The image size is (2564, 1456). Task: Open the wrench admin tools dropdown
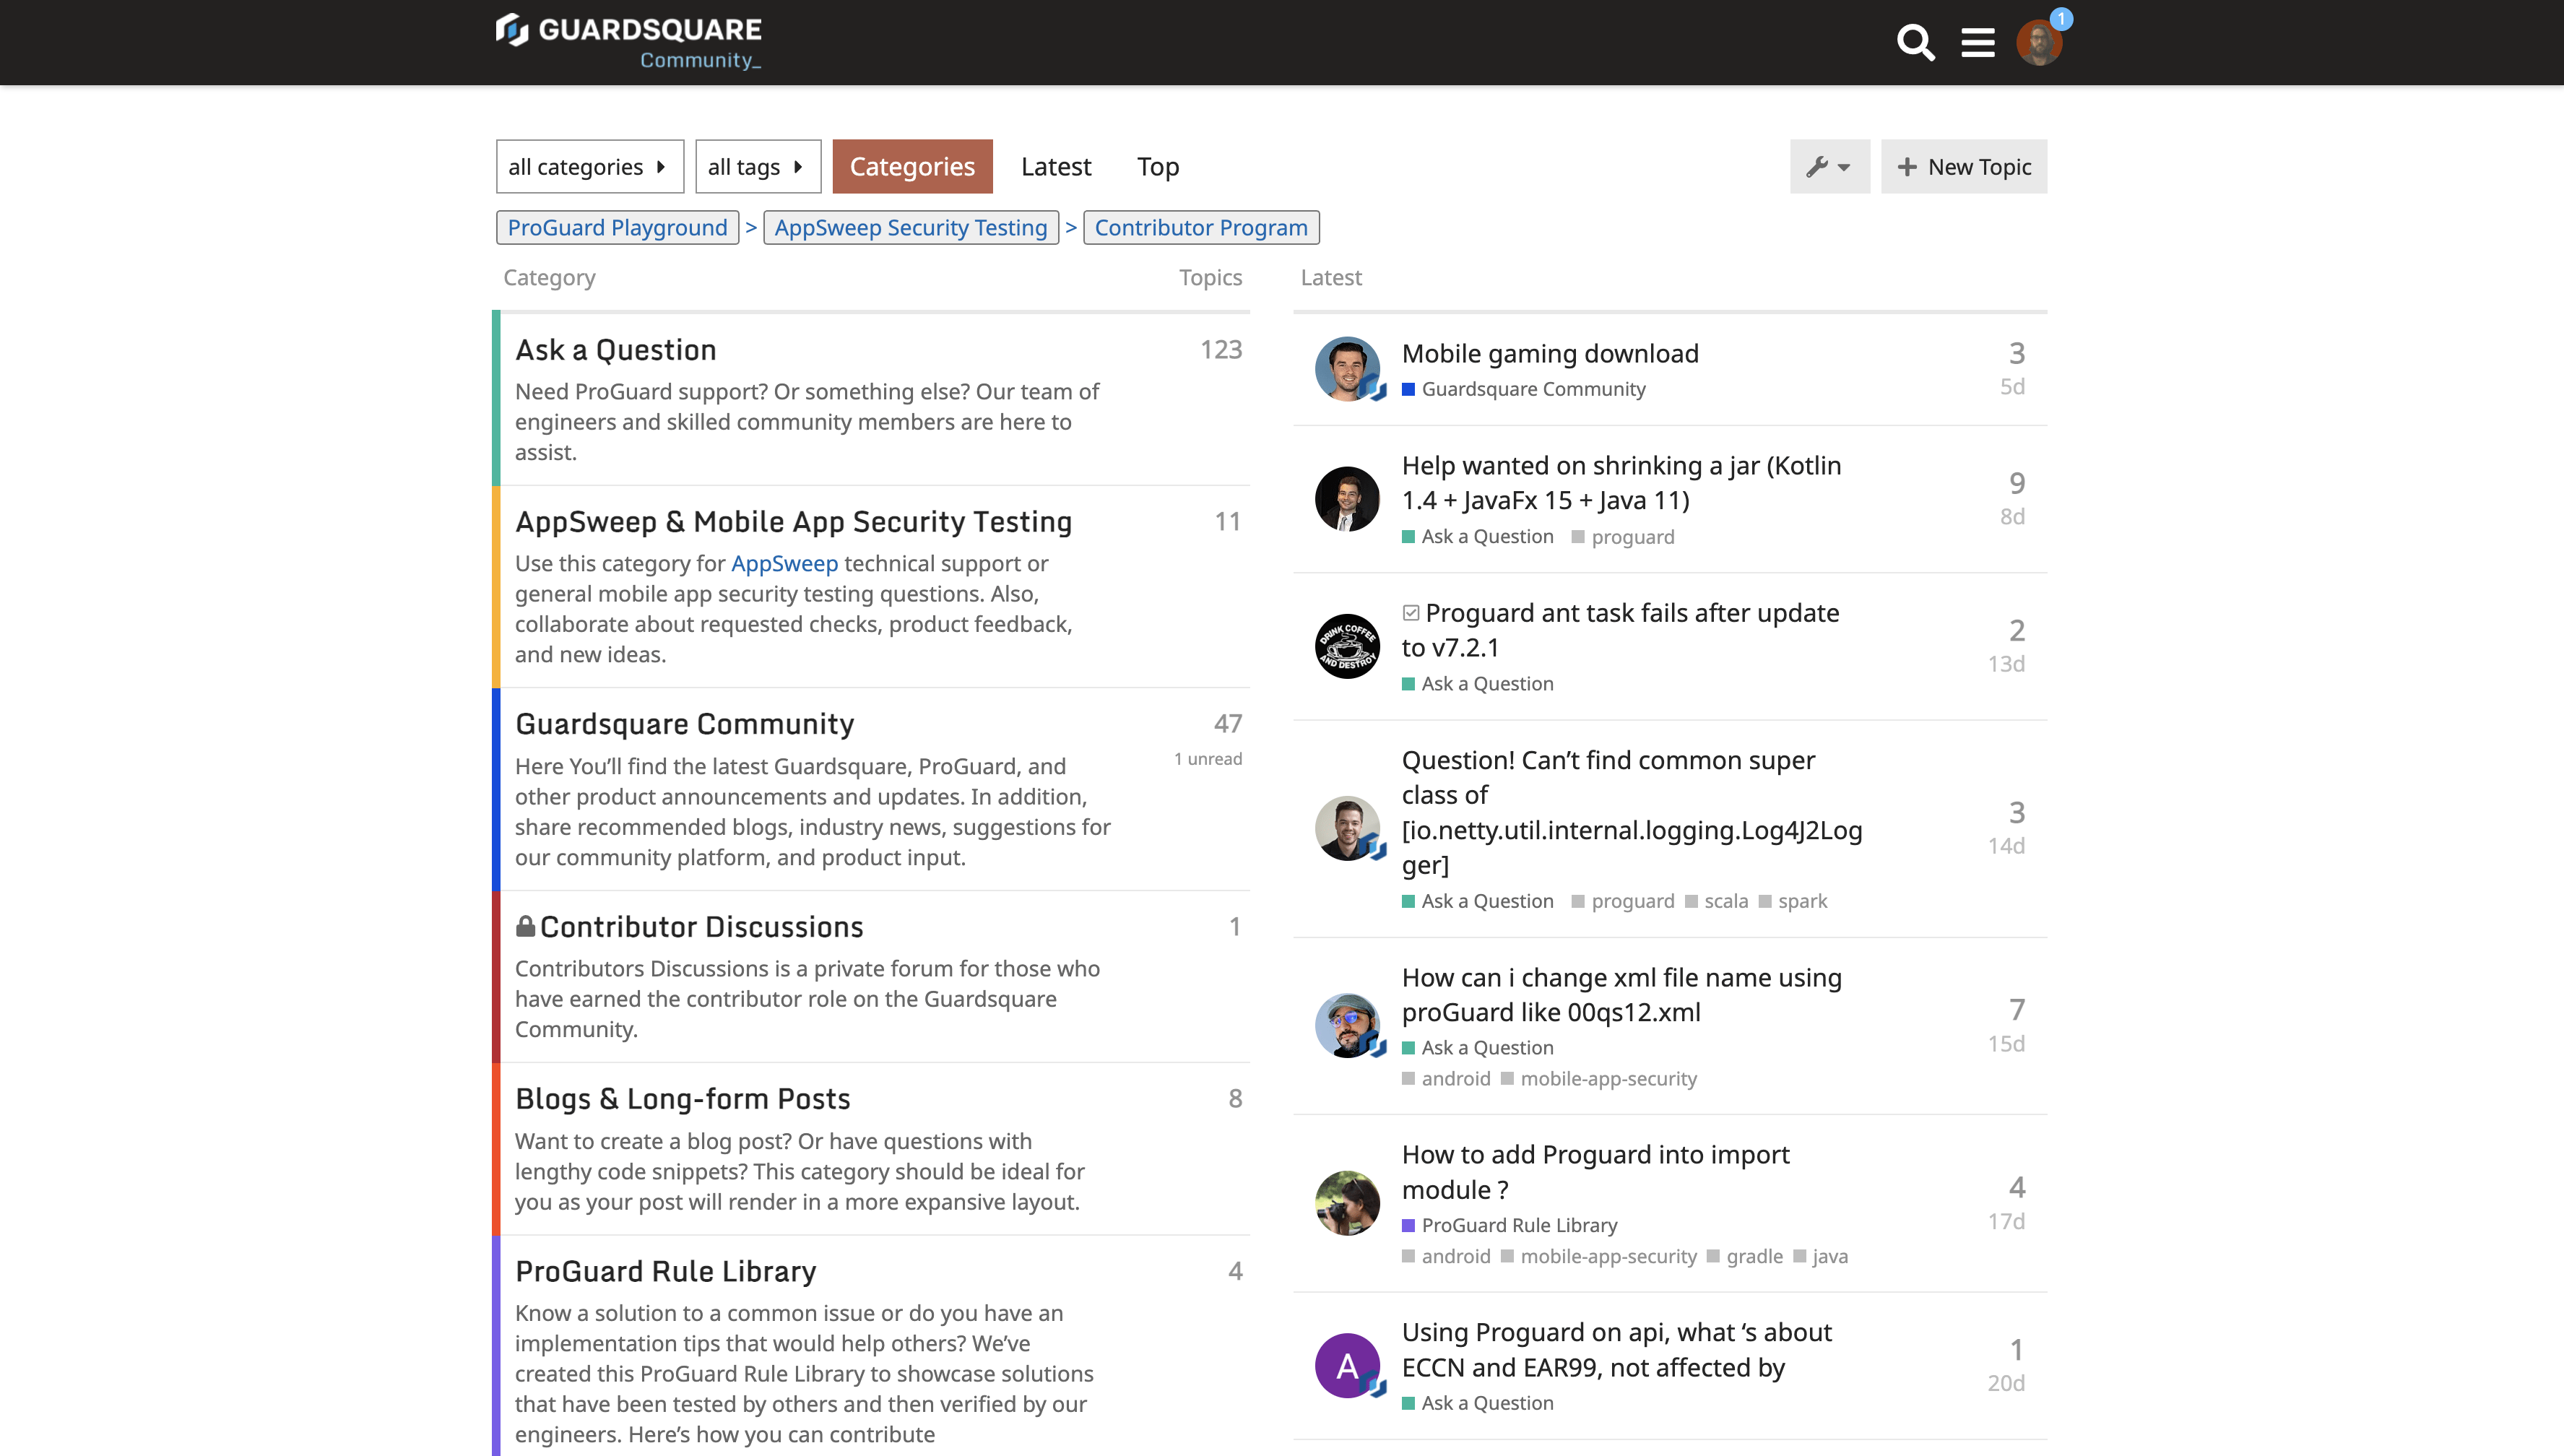pos(1829,167)
